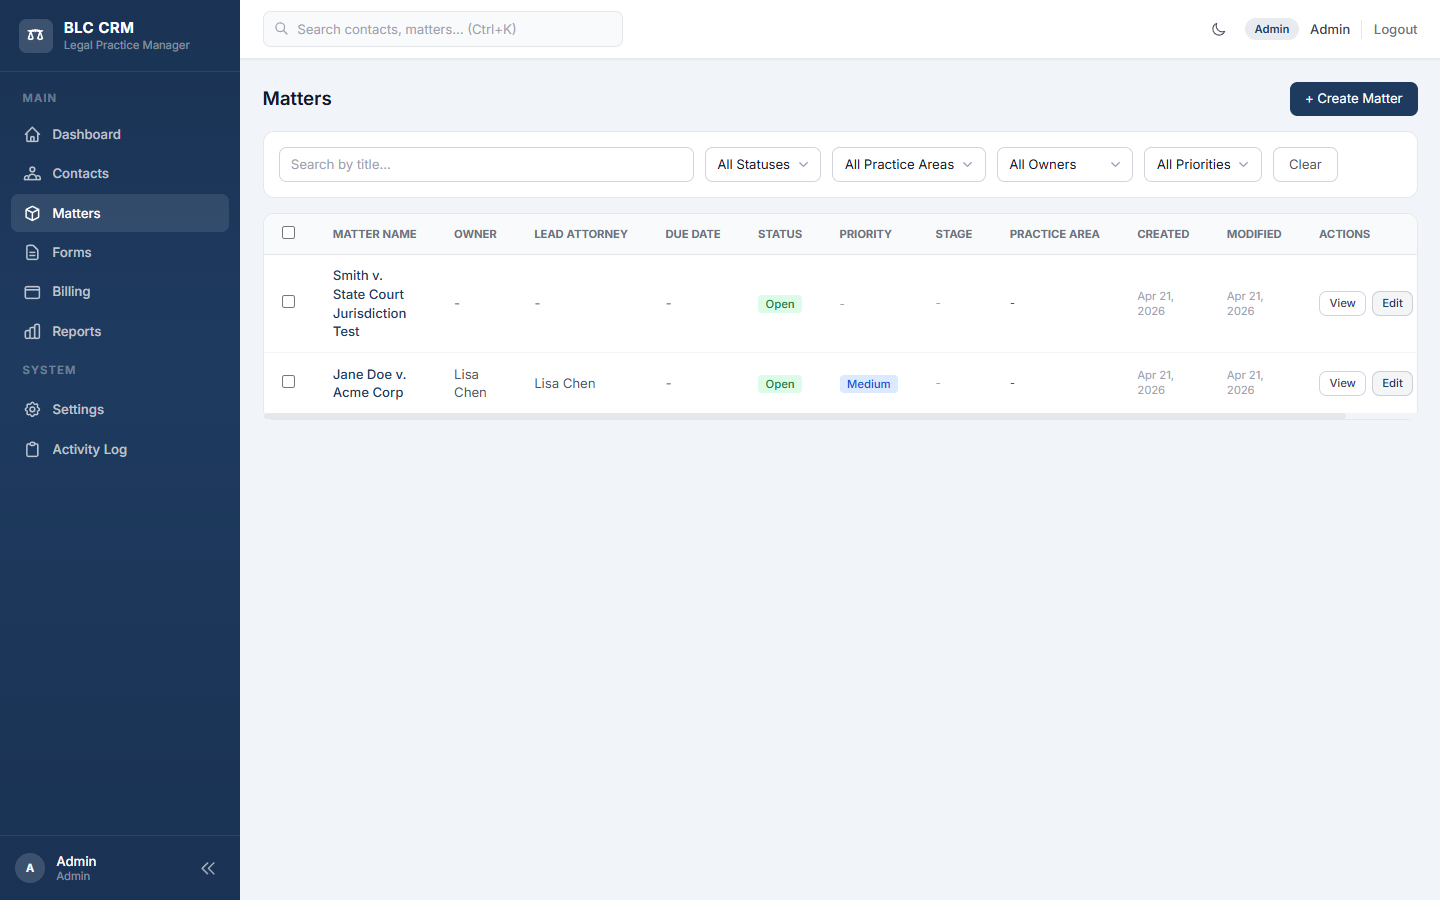The width and height of the screenshot is (1440, 900).
Task: Click the Medium priority badge
Action: [x=868, y=384]
